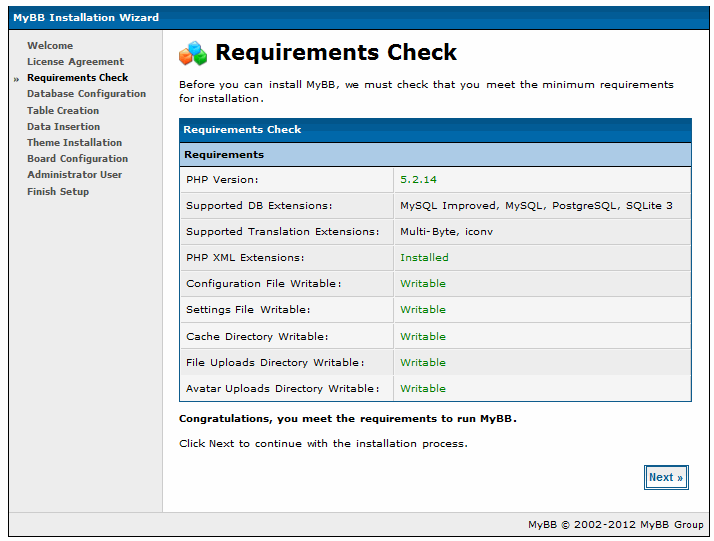
Task: Click the Requirements Check table header bar
Action: 435,130
